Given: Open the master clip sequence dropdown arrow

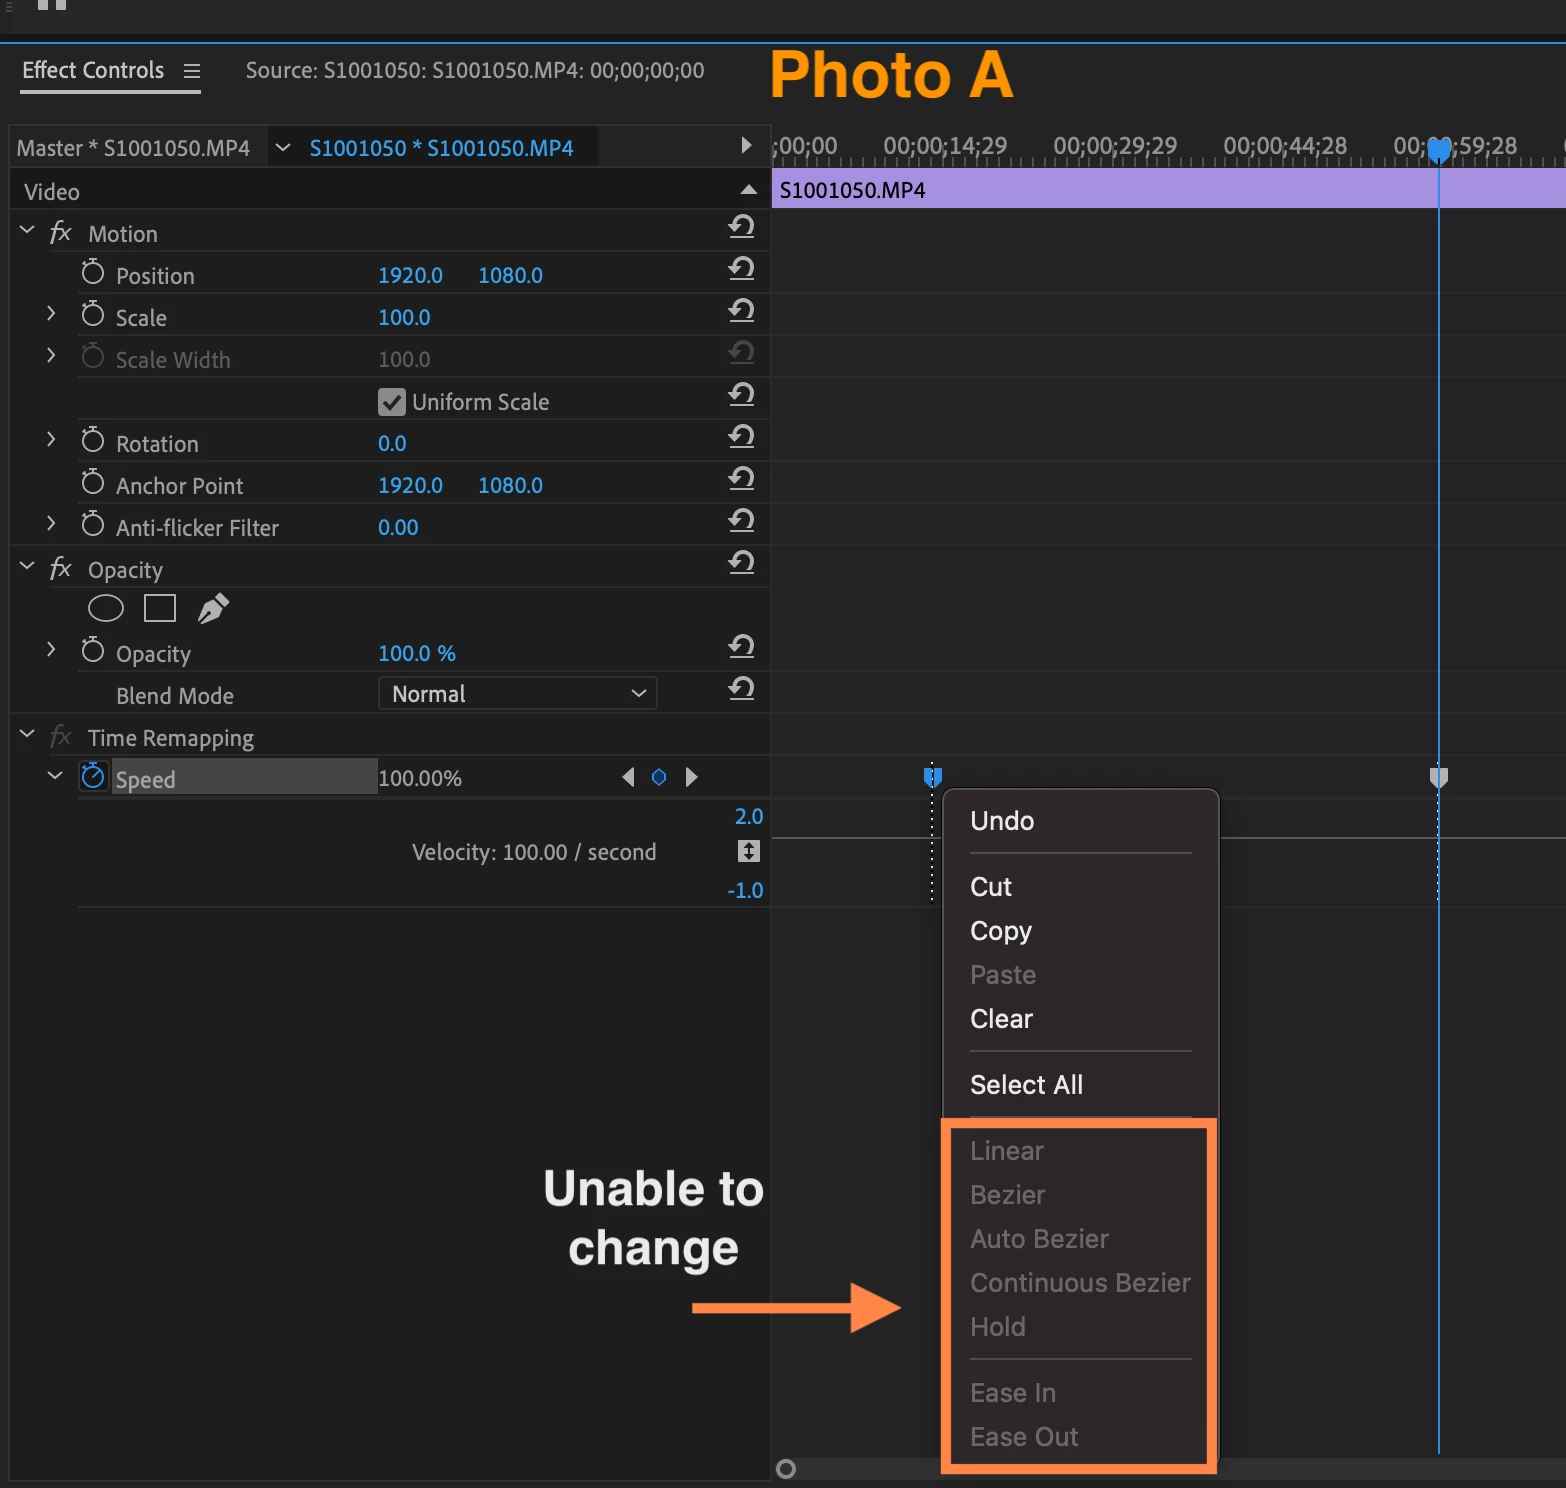Looking at the screenshot, I should click(283, 148).
